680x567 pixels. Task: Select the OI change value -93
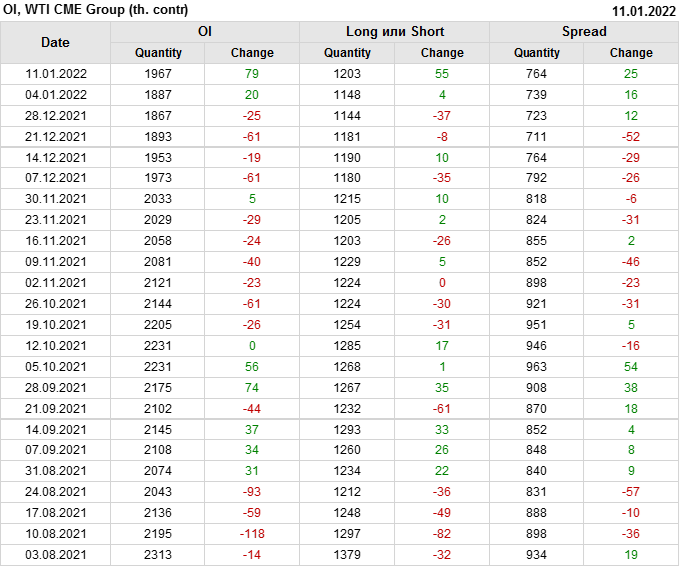(x=252, y=492)
